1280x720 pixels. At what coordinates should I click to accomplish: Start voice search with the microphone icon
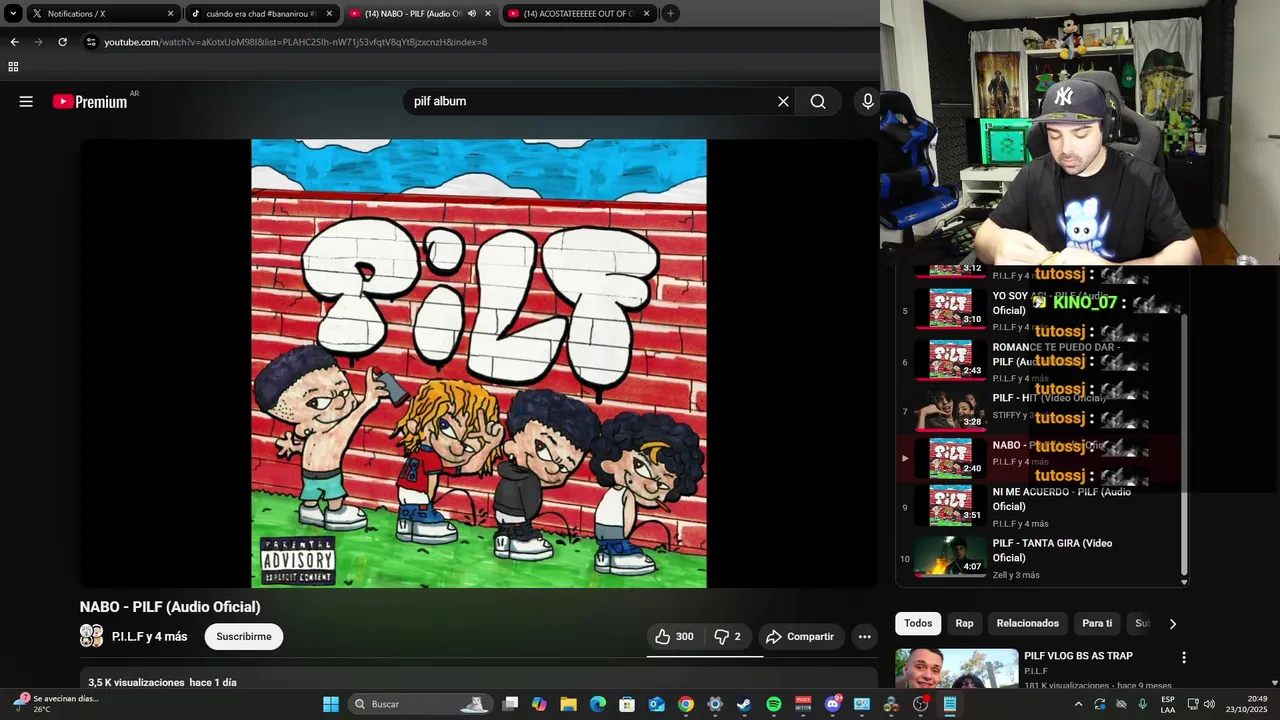[867, 101]
